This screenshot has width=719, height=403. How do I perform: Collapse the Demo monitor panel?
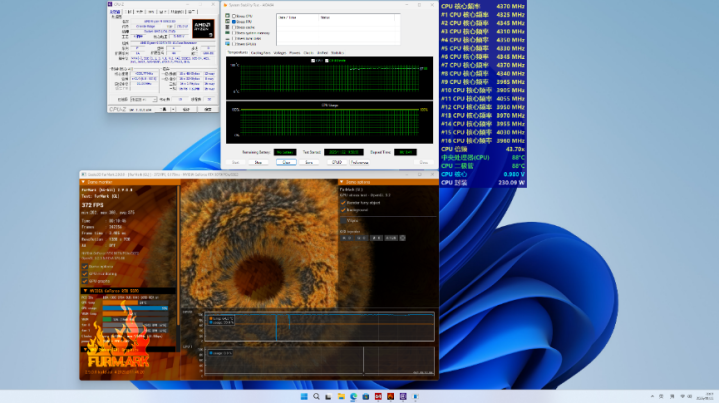coord(86,181)
